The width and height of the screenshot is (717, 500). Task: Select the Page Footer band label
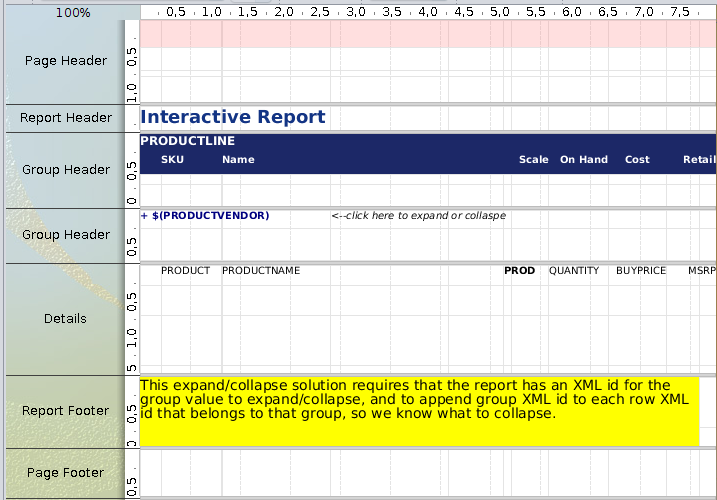click(65, 473)
